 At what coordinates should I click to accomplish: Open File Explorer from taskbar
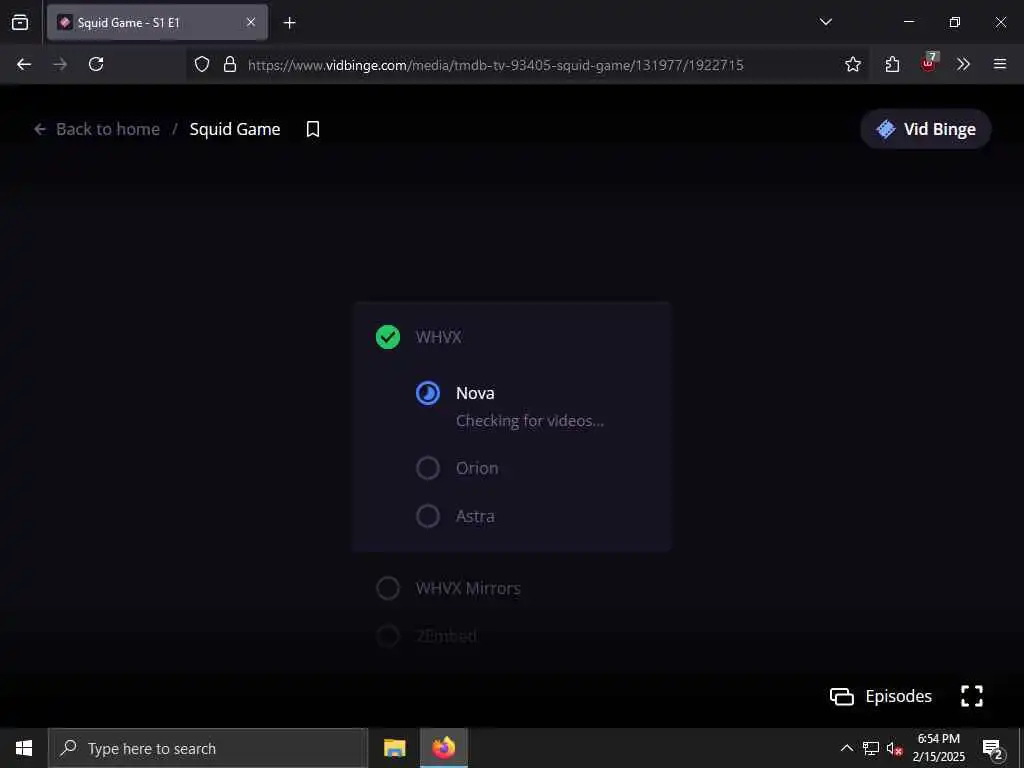(394, 748)
